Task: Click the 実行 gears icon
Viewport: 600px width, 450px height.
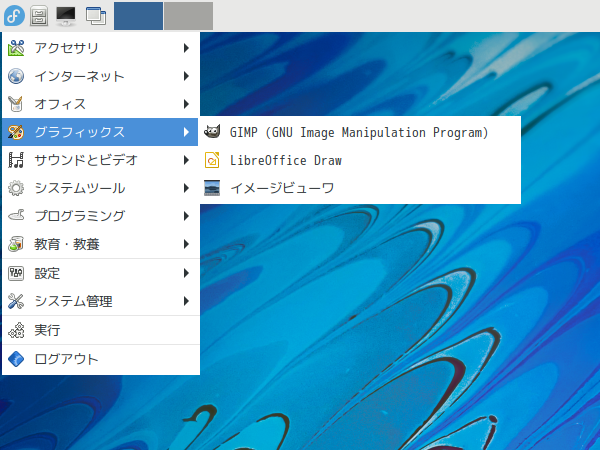Action: point(16,330)
